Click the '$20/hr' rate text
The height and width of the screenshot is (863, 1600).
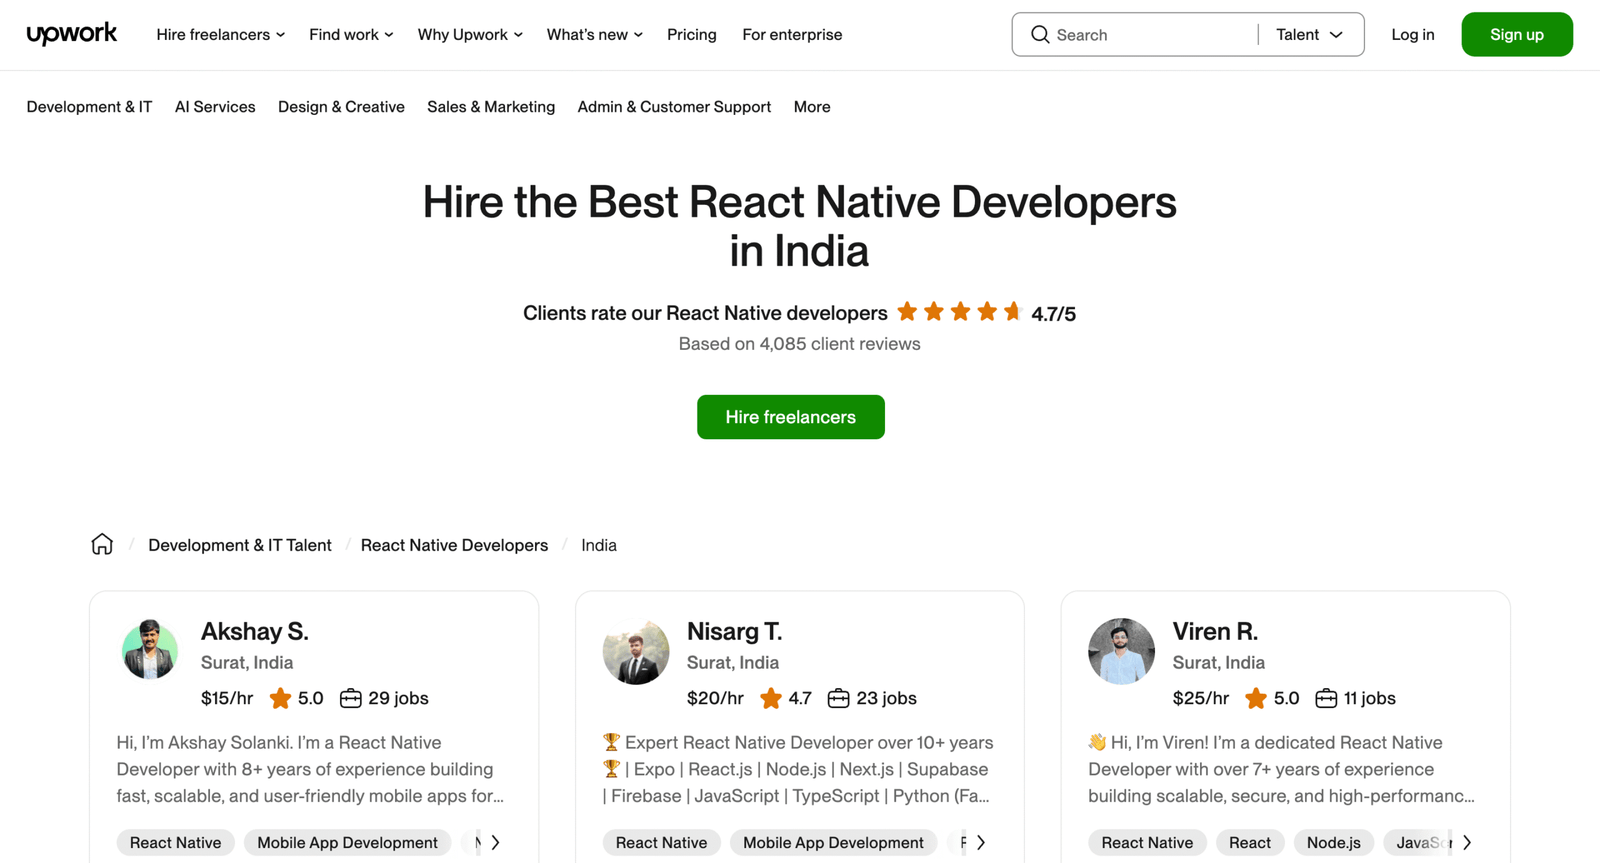715,698
